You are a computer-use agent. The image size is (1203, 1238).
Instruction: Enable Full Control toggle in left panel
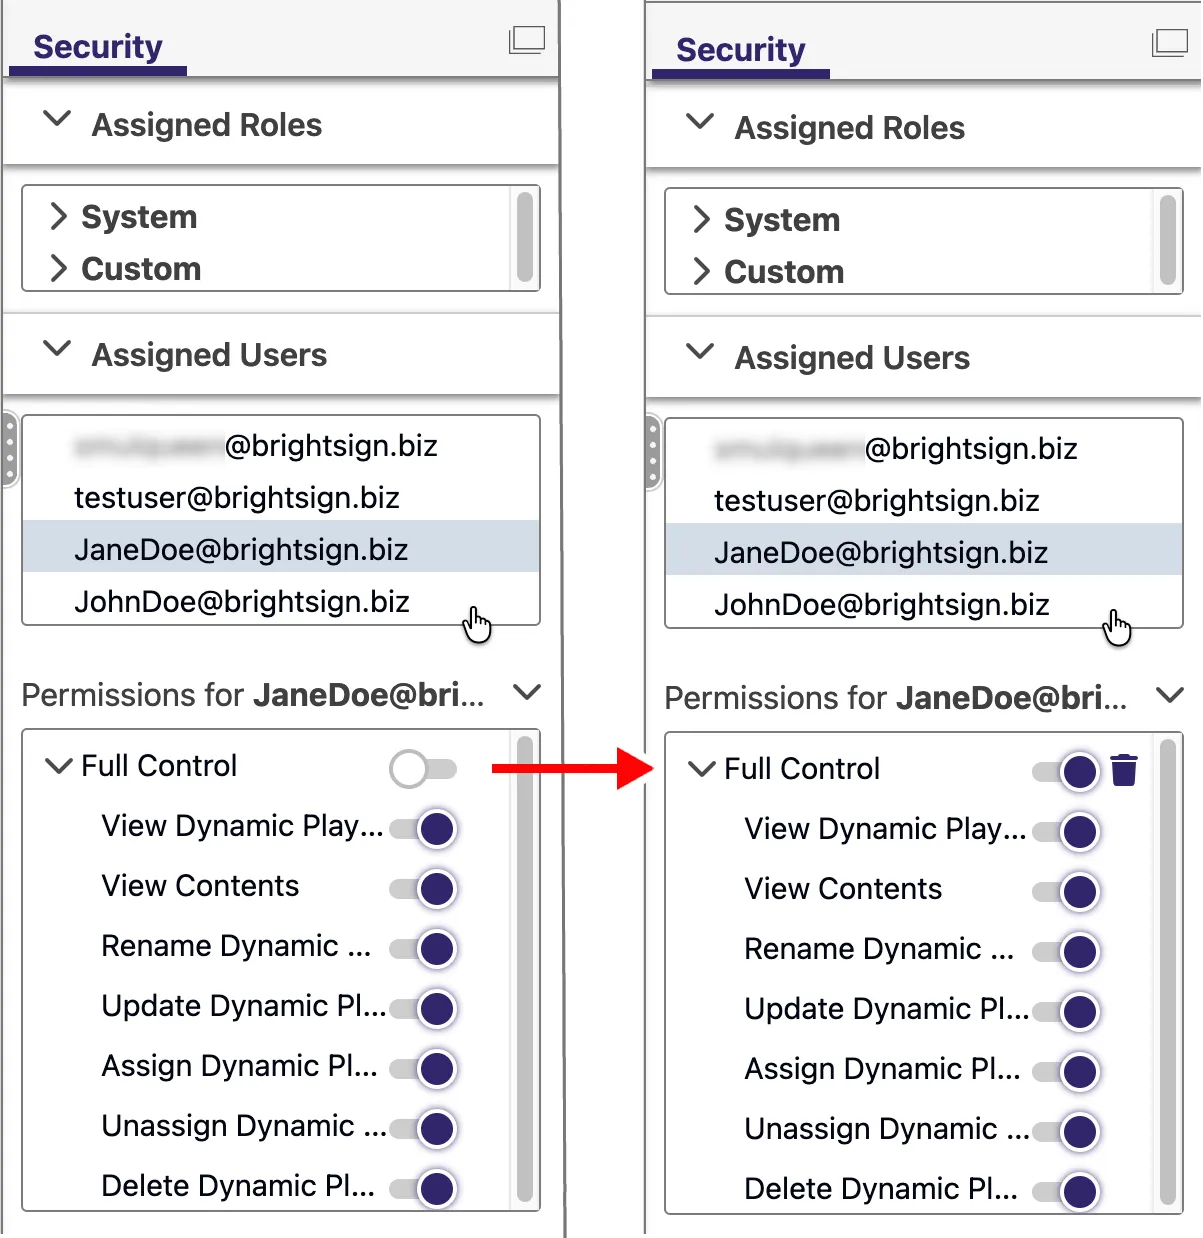click(x=423, y=769)
